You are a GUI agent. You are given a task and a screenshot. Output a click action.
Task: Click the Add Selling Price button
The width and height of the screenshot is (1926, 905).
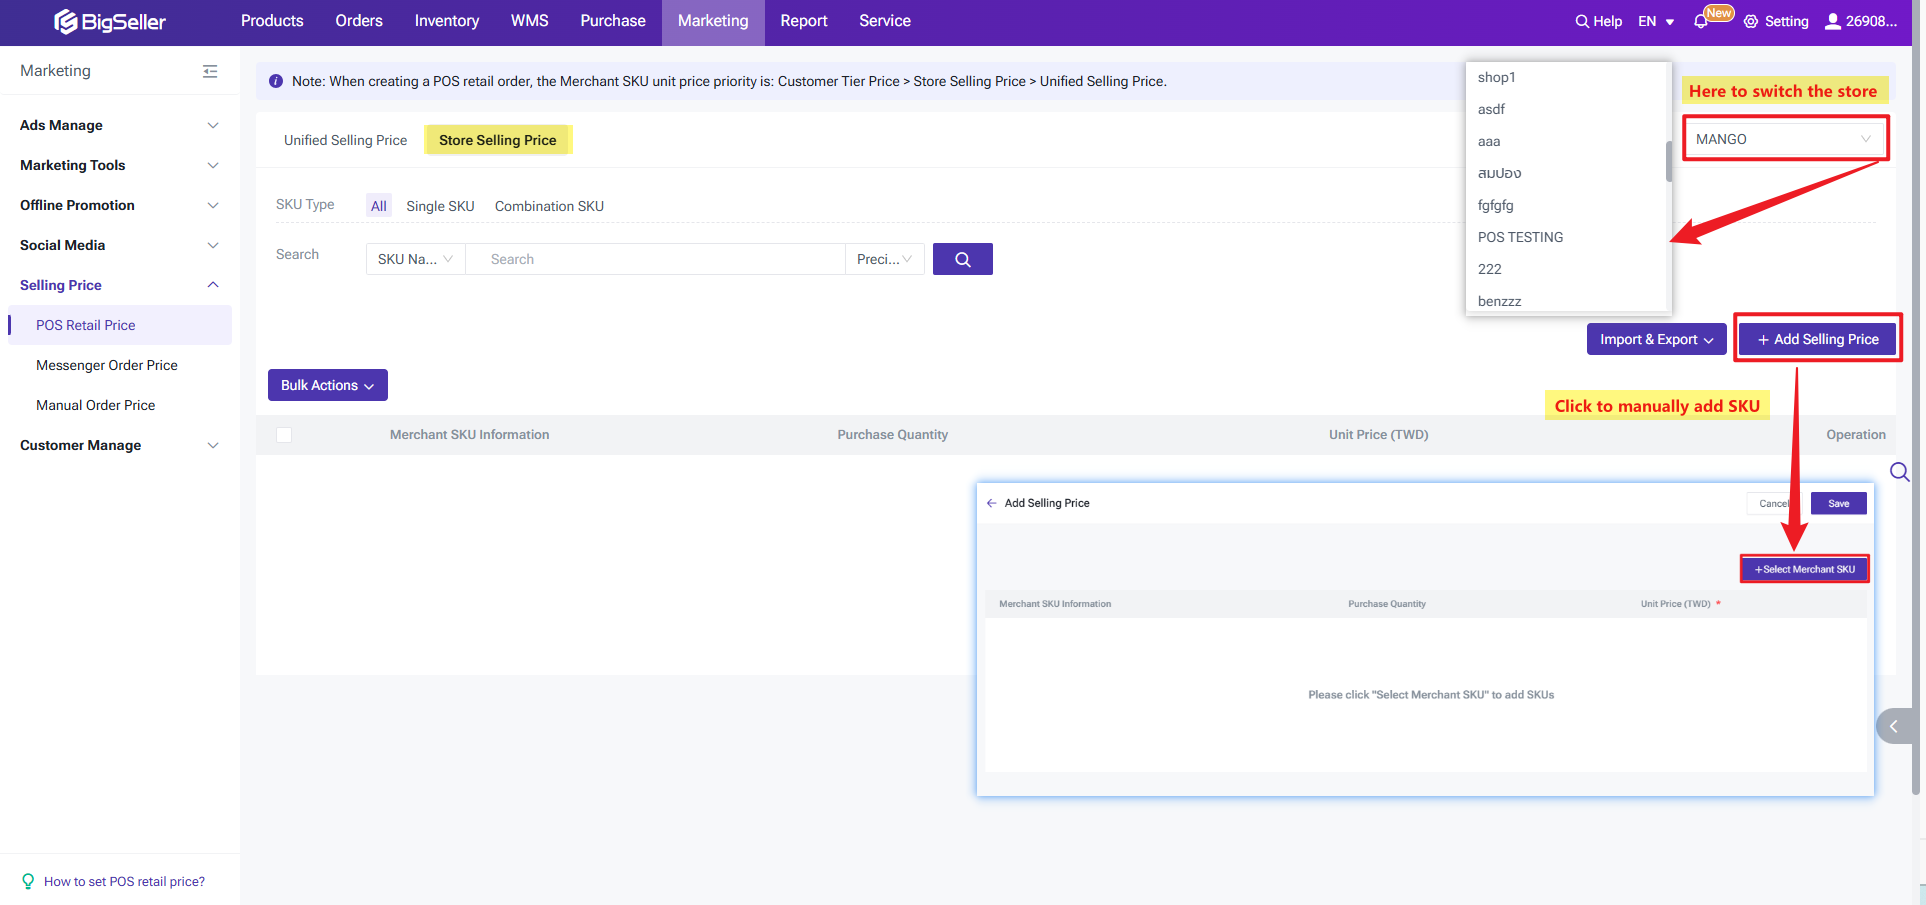click(1817, 339)
